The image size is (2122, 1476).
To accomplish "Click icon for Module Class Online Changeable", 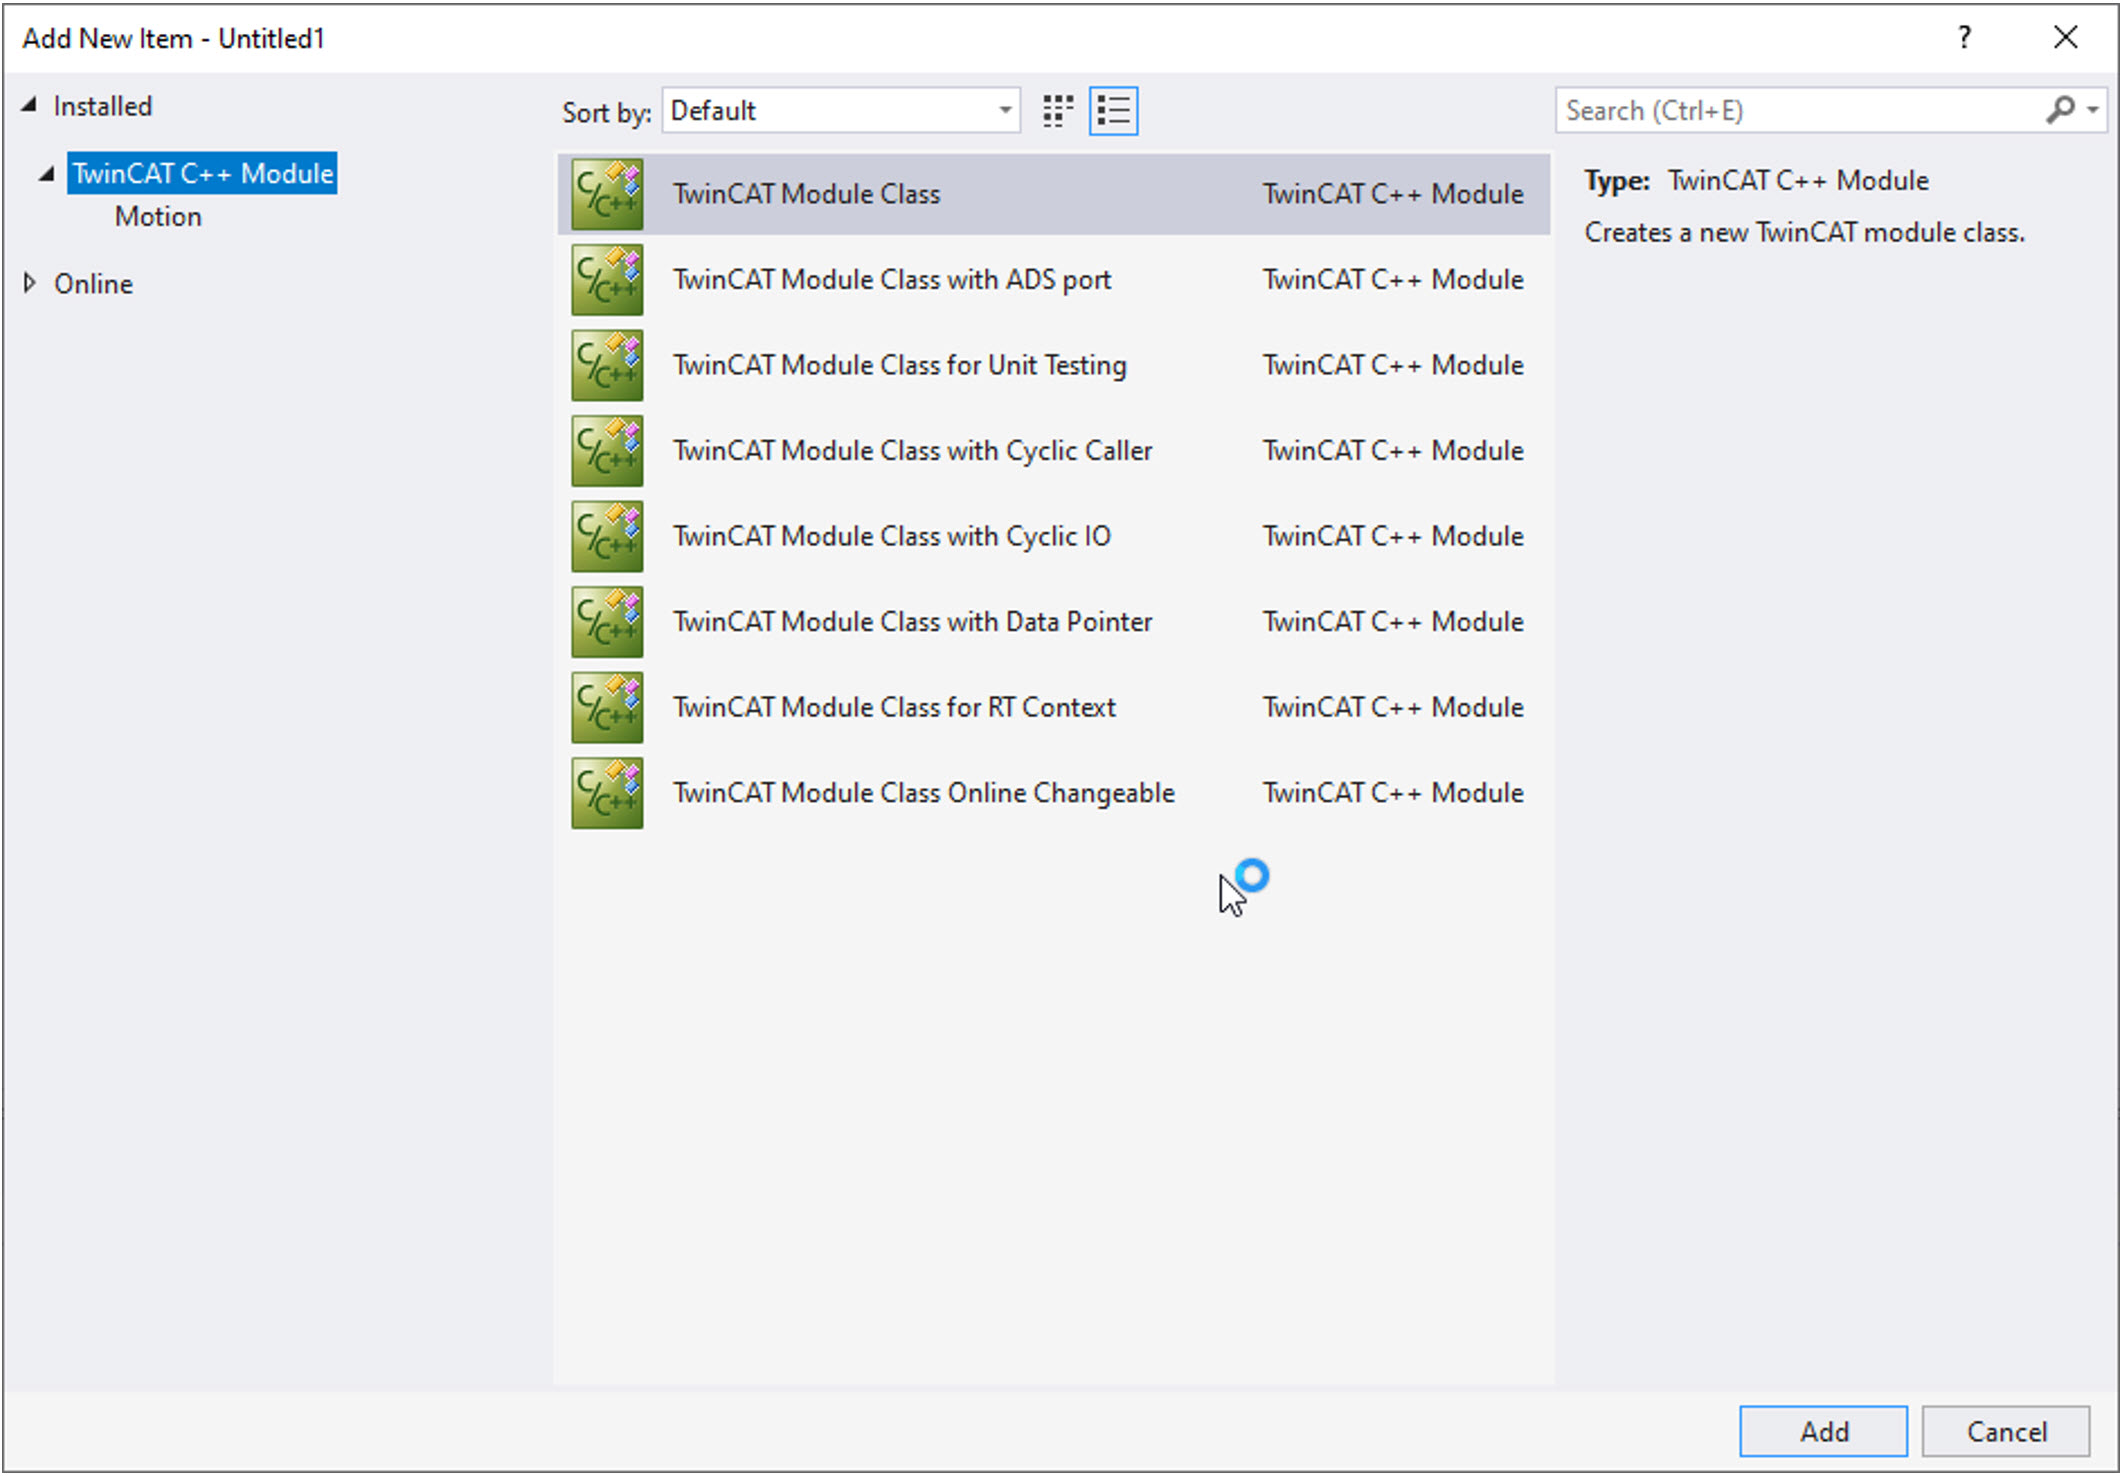I will tap(607, 793).
